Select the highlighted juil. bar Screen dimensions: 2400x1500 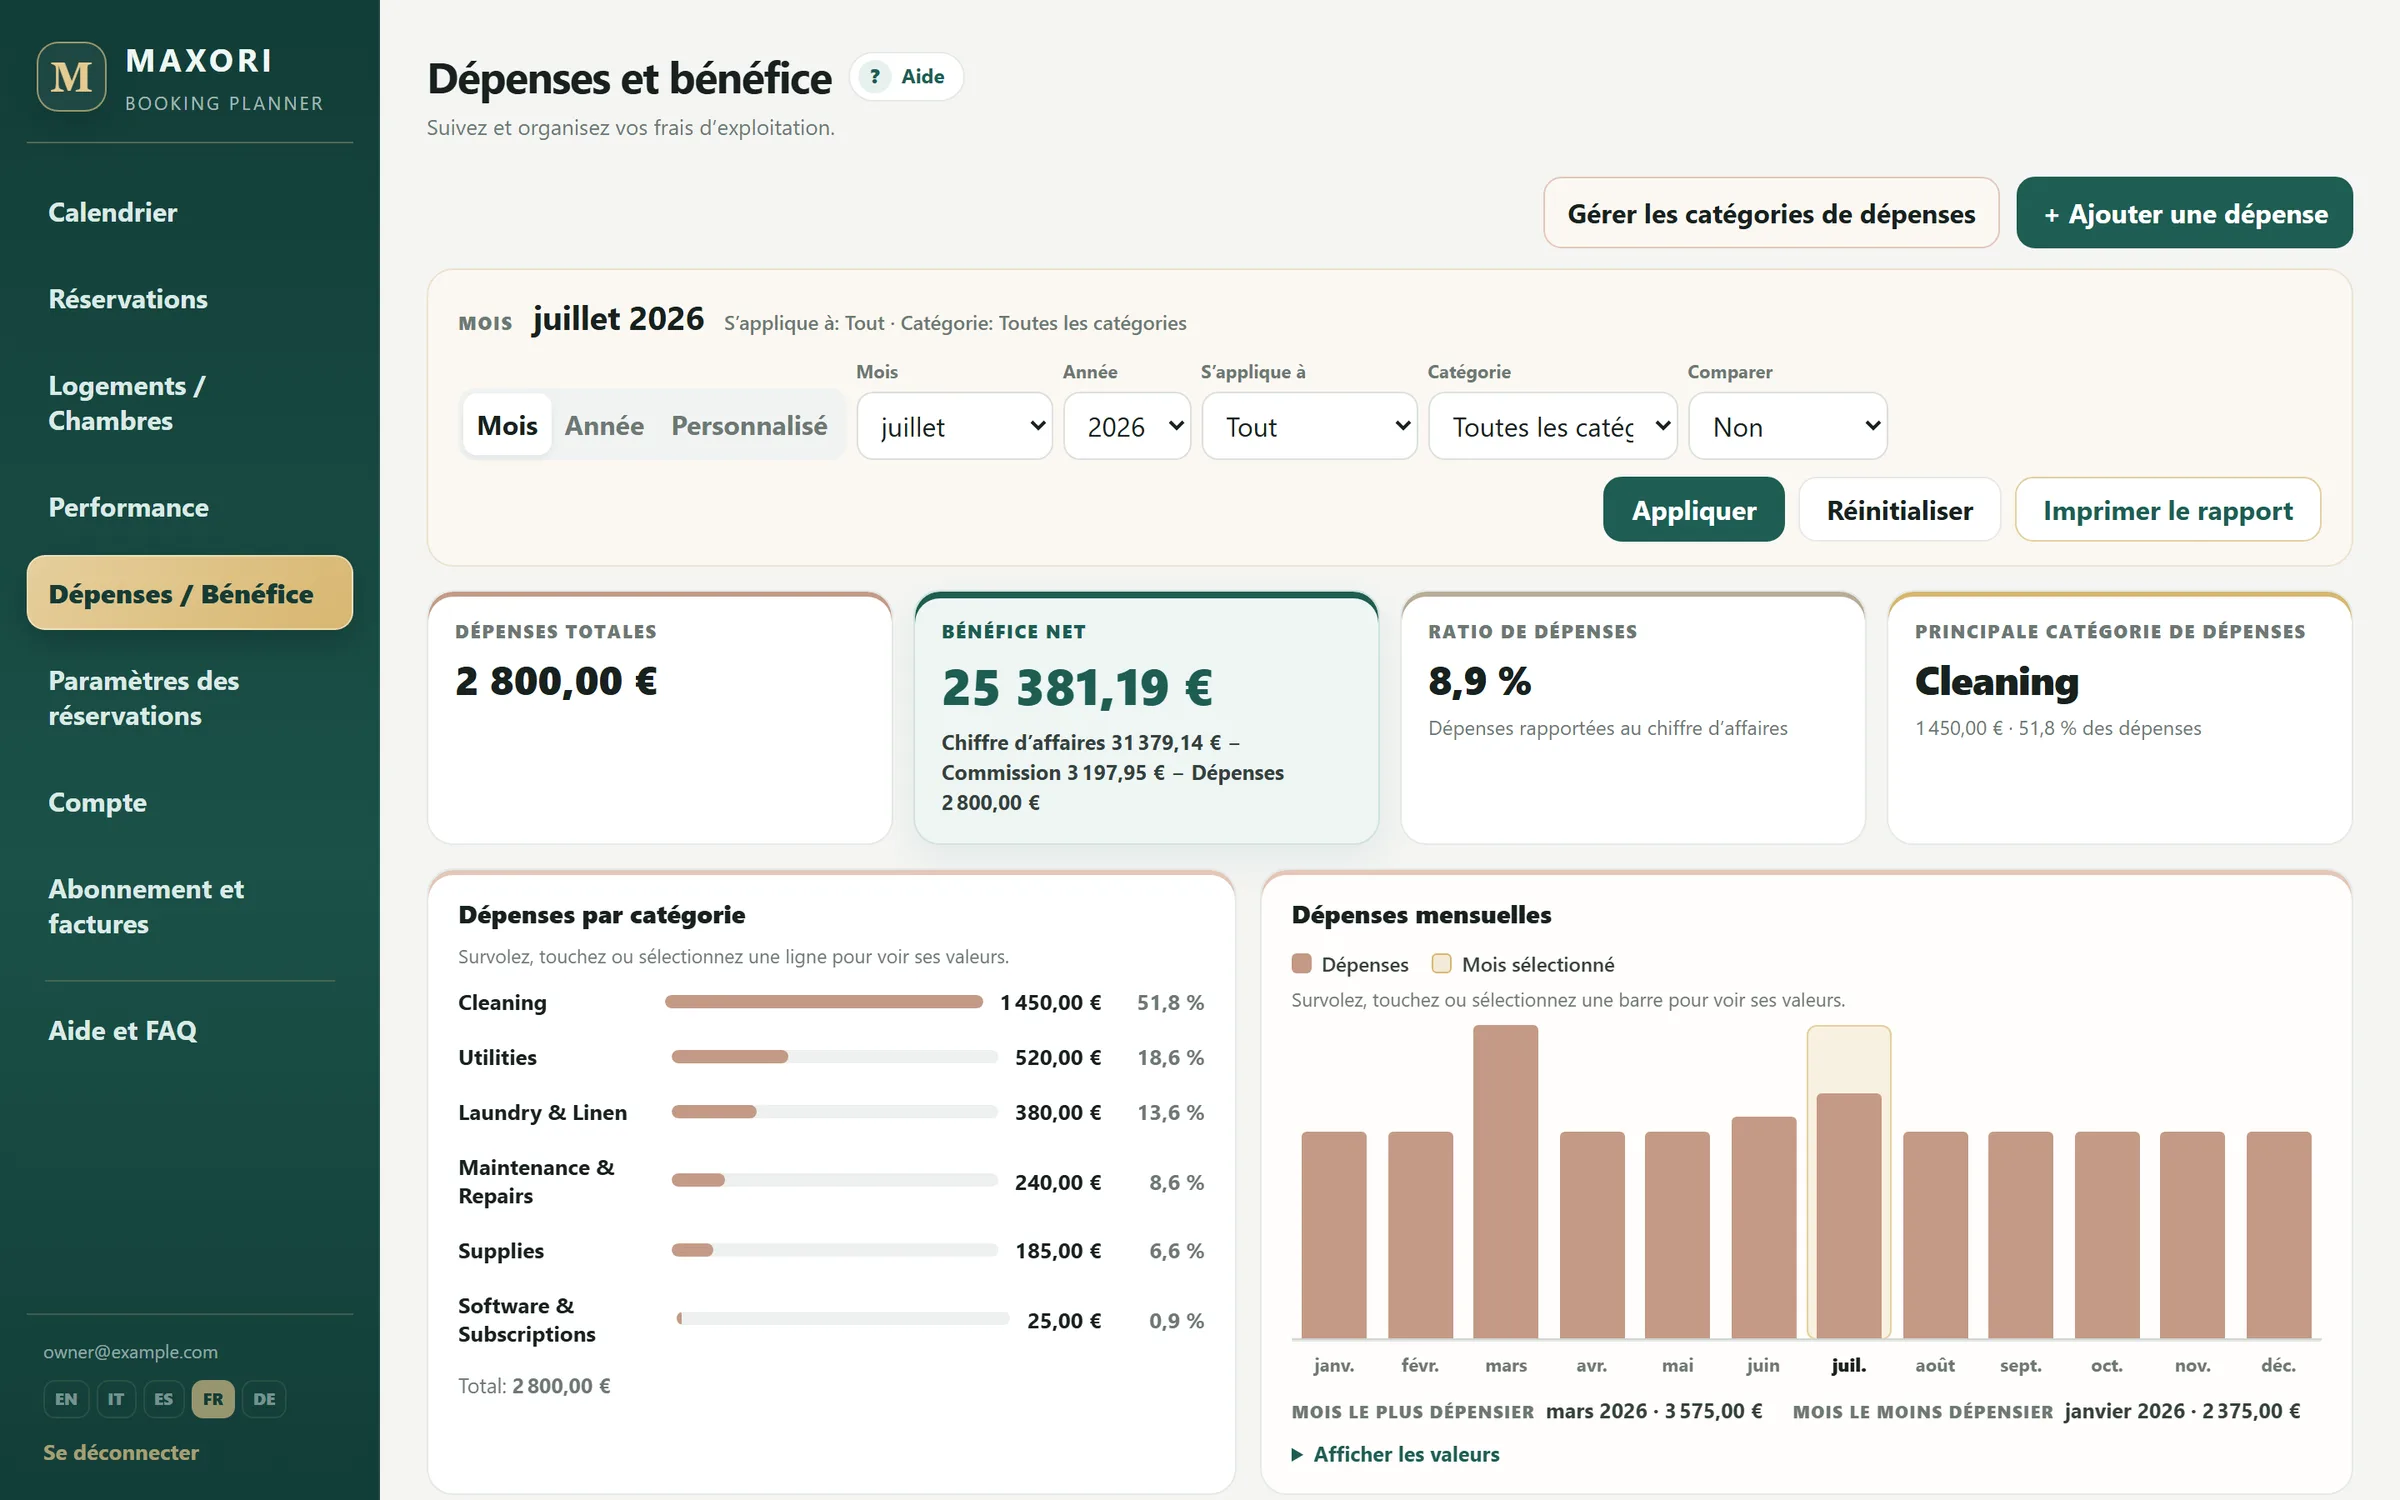click(1849, 1216)
